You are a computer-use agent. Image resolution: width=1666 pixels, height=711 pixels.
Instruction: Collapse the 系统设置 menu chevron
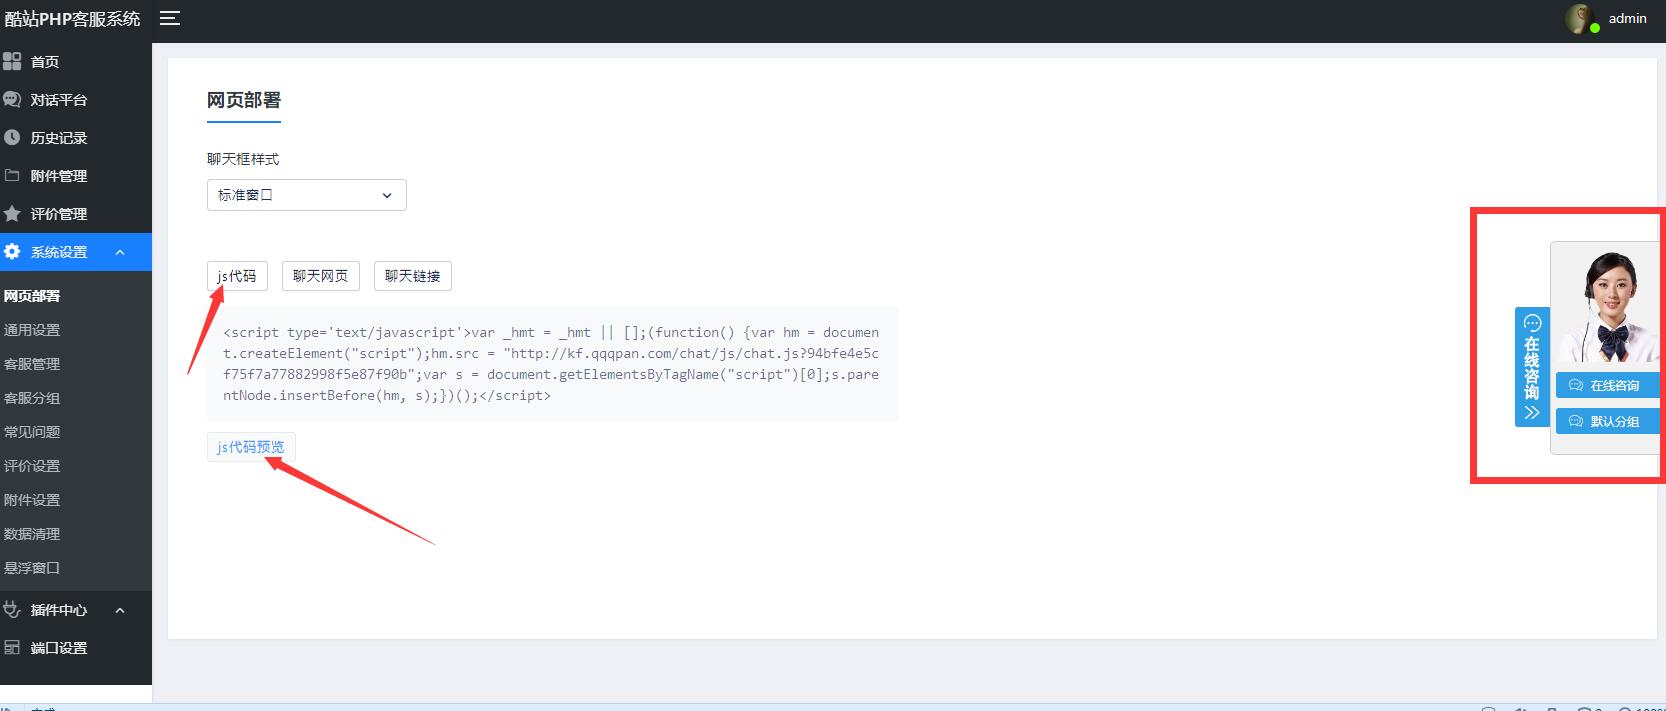pyautogui.click(x=120, y=253)
